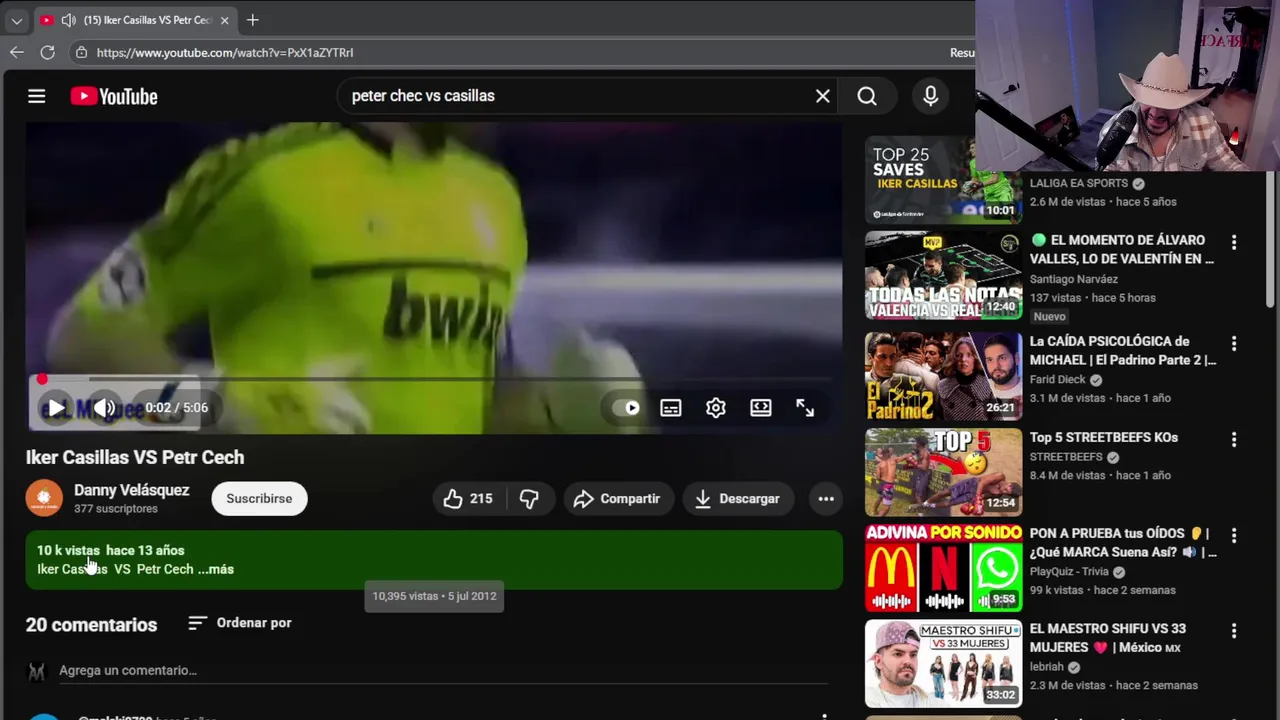Open the YouTube hamburger guide menu
This screenshot has height=720, width=1280.
[37, 96]
